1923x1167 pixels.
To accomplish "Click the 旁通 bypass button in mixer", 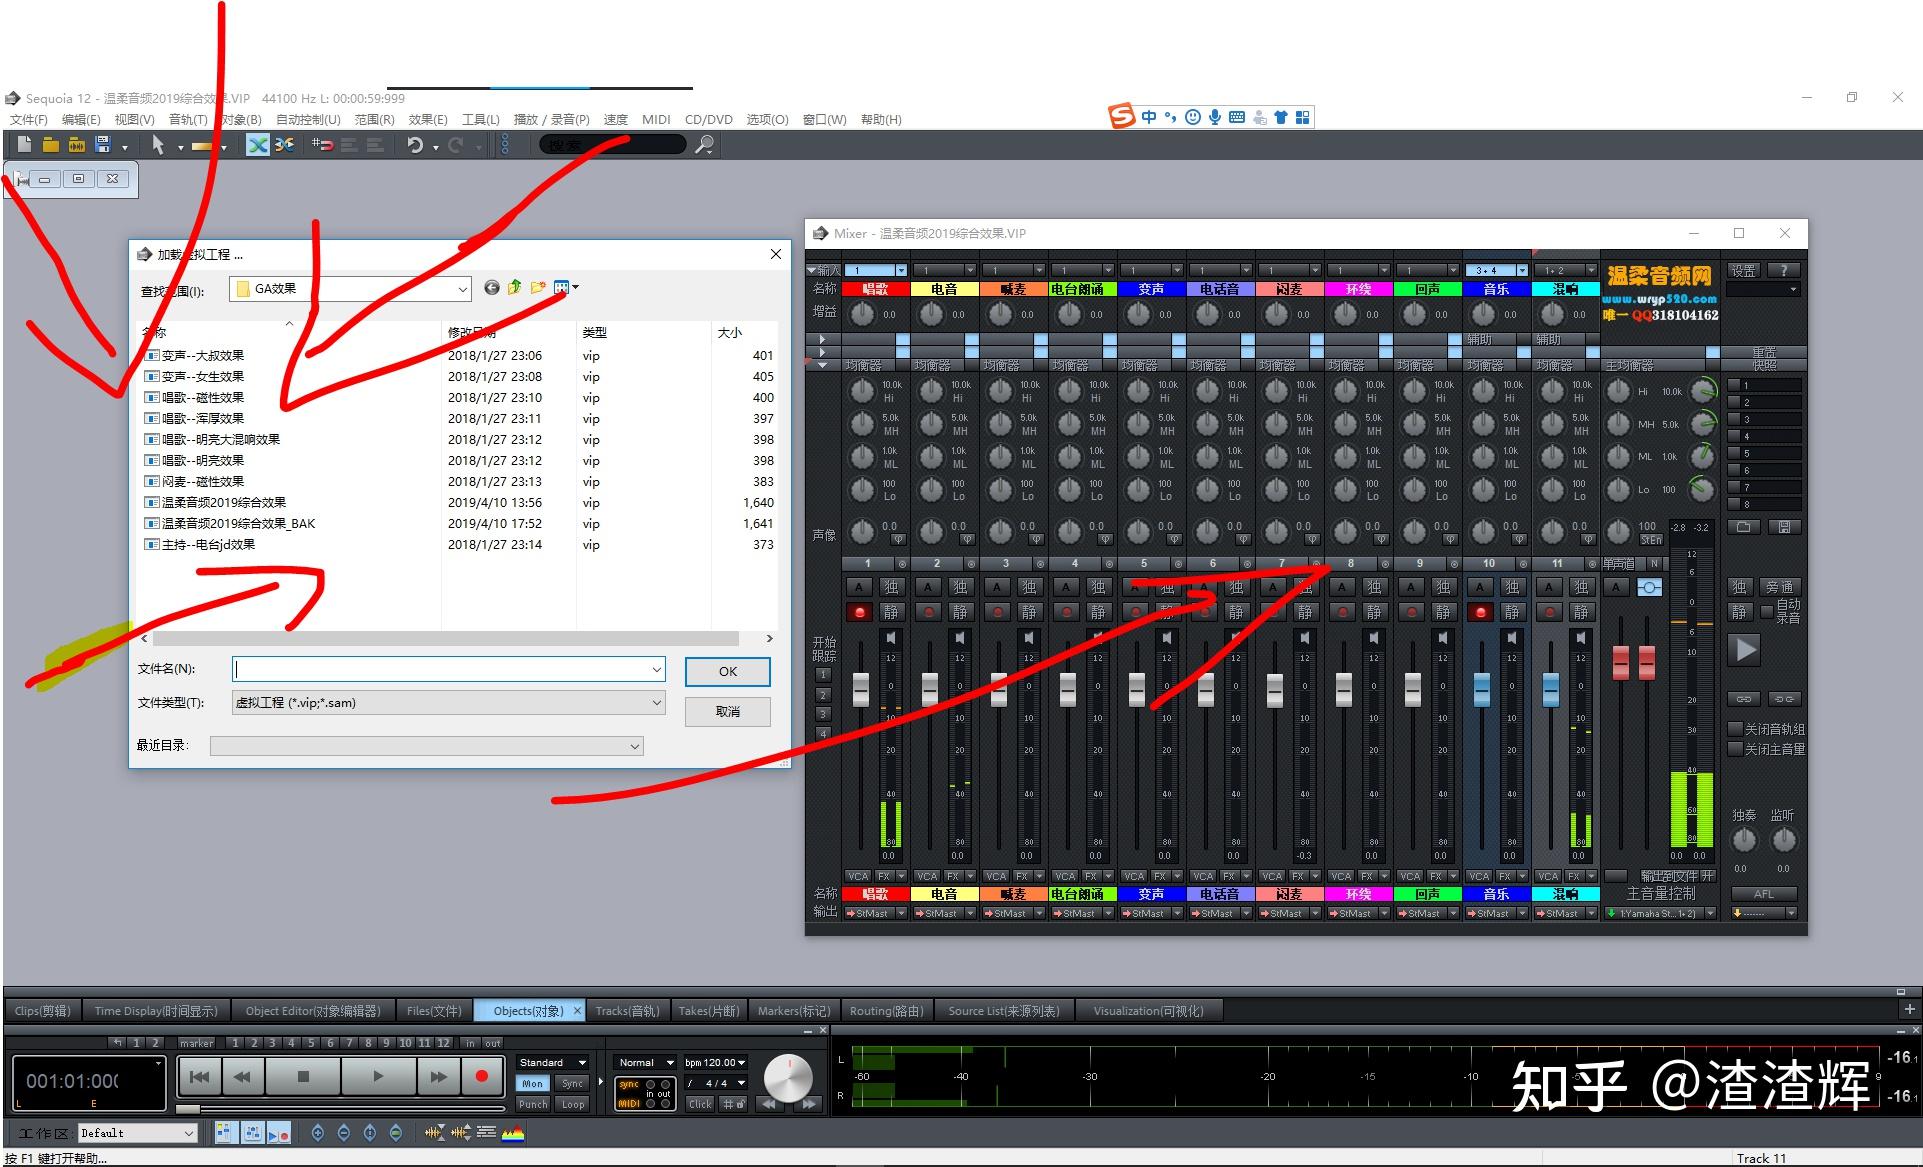I will (1779, 587).
